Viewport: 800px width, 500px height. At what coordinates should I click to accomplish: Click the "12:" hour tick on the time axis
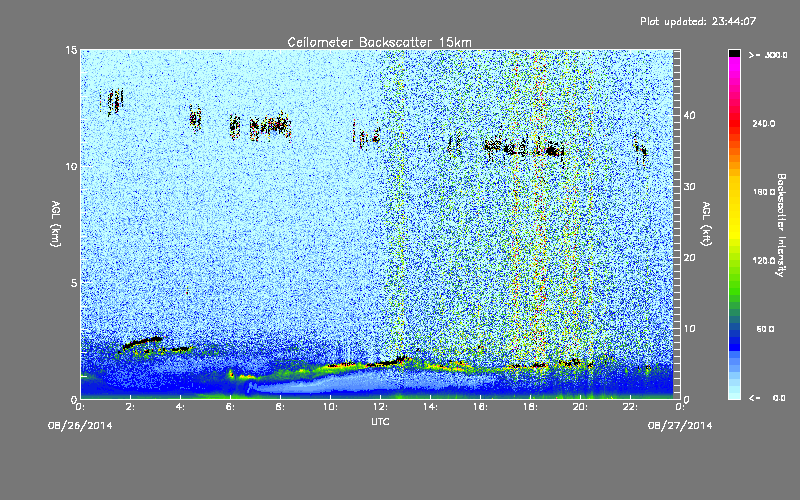[x=380, y=407]
